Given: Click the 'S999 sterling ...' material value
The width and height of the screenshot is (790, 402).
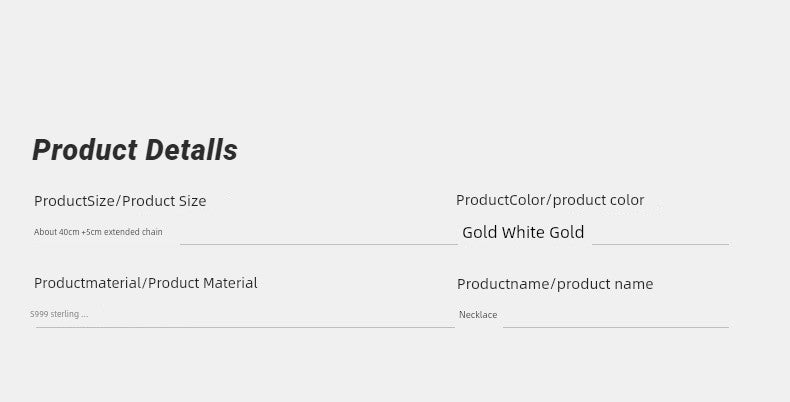Looking at the screenshot, I should tap(59, 314).
